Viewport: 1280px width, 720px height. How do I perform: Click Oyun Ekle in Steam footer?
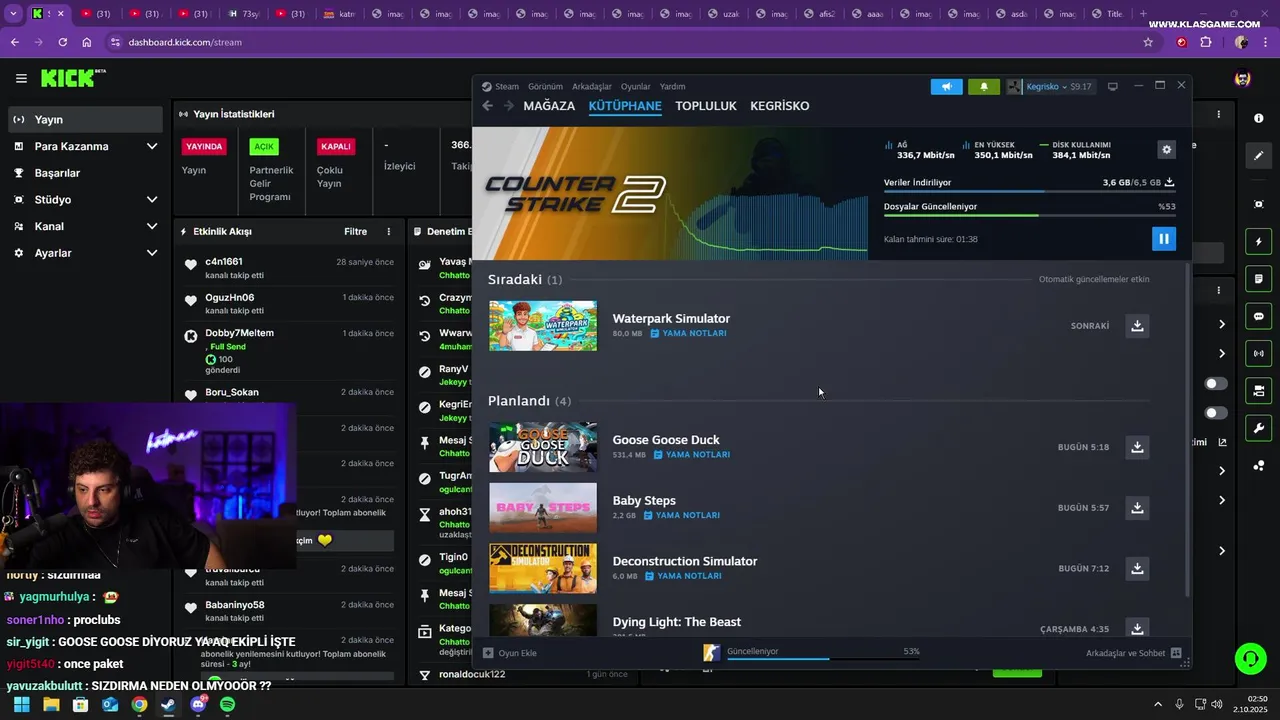pyautogui.click(x=510, y=653)
